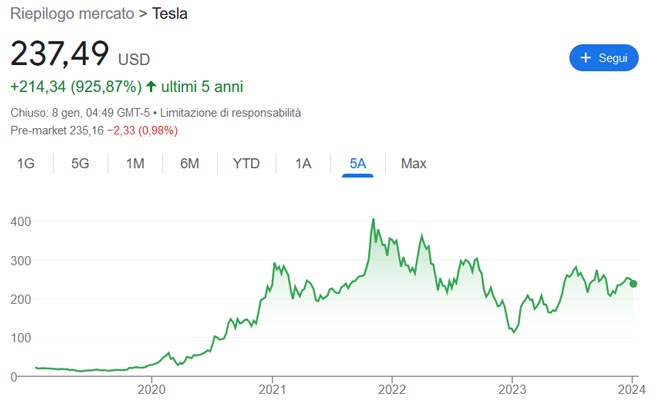Viewport: 660px width, 402px height.
Task: Click the Segui follow button
Action: pyautogui.click(x=603, y=58)
